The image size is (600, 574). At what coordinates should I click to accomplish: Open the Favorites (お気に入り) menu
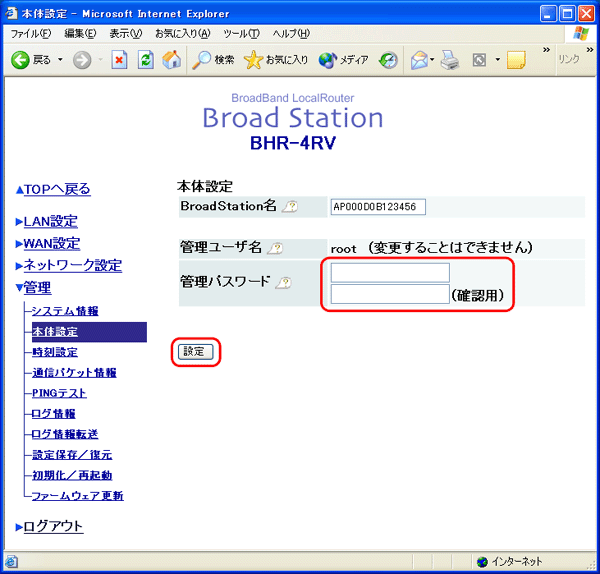pyautogui.click(x=183, y=34)
